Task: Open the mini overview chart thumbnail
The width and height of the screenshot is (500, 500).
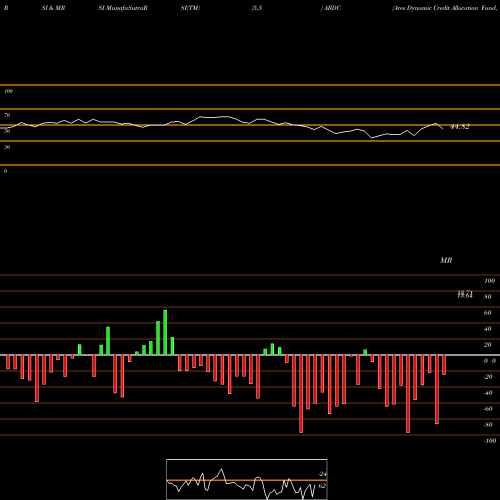Action: tap(247, 479)
